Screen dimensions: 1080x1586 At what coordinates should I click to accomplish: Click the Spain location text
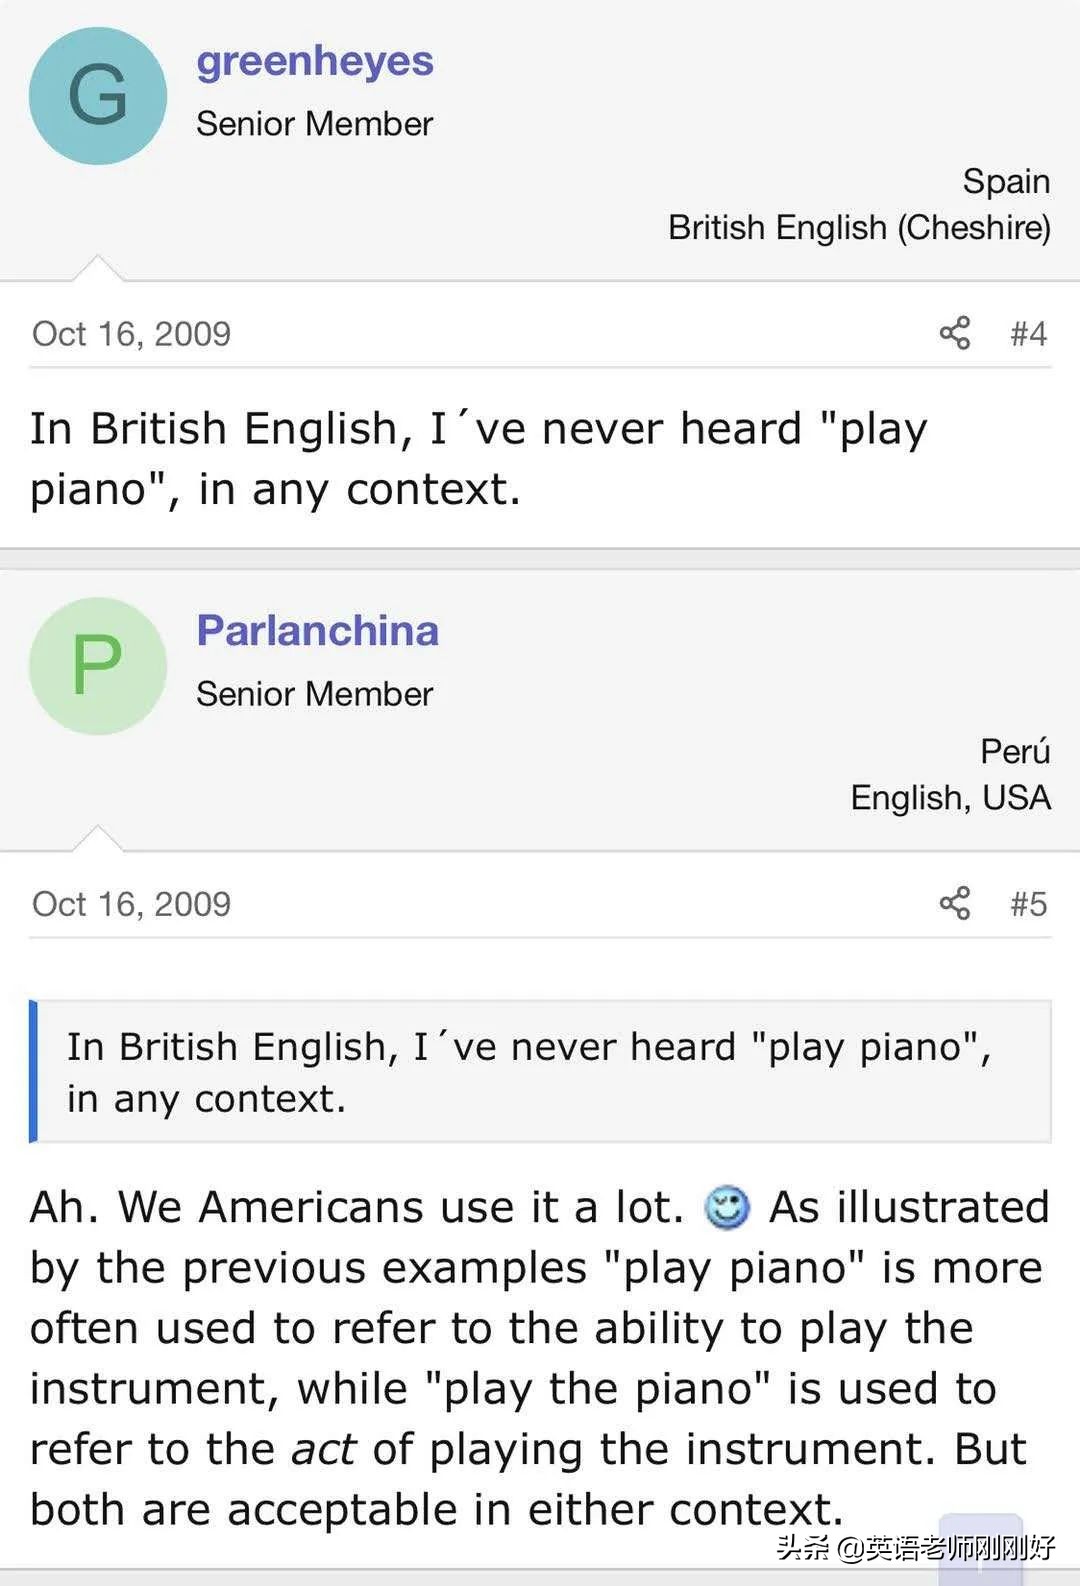pos(1006,182)
